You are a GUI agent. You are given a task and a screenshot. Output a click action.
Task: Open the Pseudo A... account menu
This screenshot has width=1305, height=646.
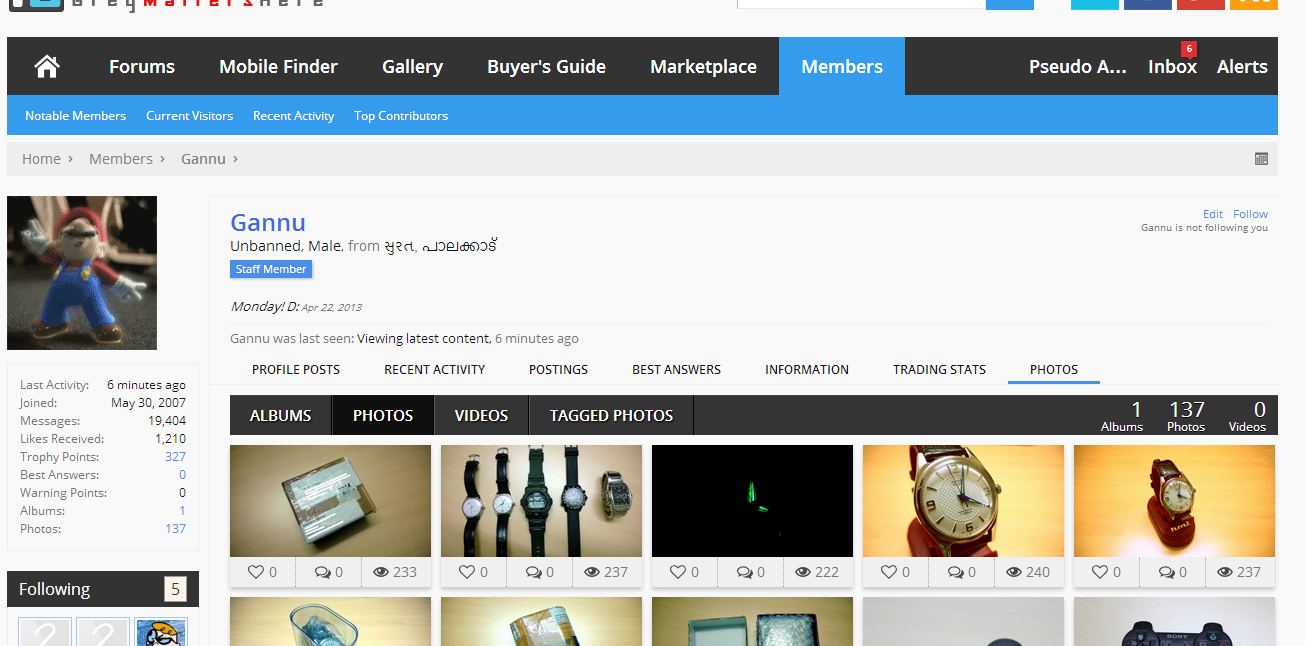tap(1078, 67)
